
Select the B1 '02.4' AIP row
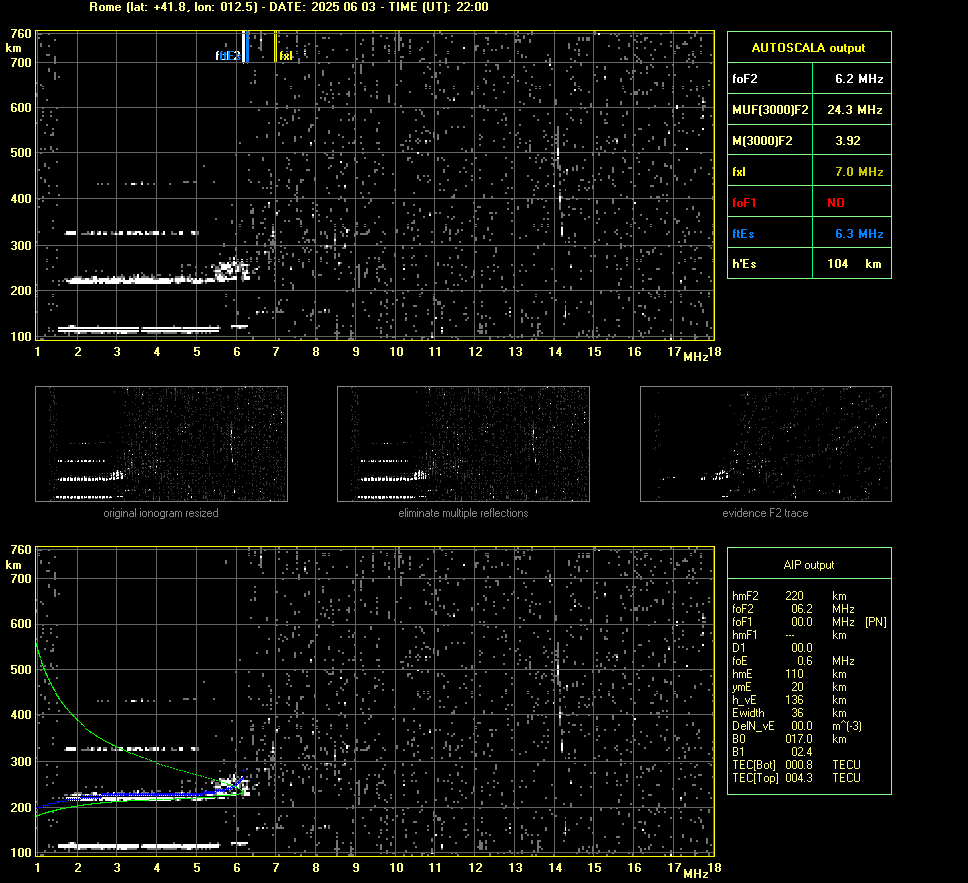(772, 752)
